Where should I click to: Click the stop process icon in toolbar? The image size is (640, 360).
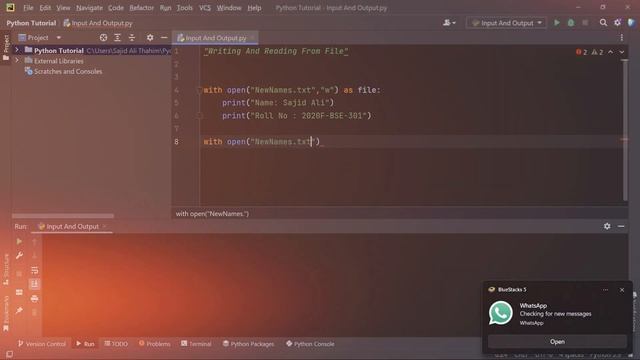[x=585, y=23]
